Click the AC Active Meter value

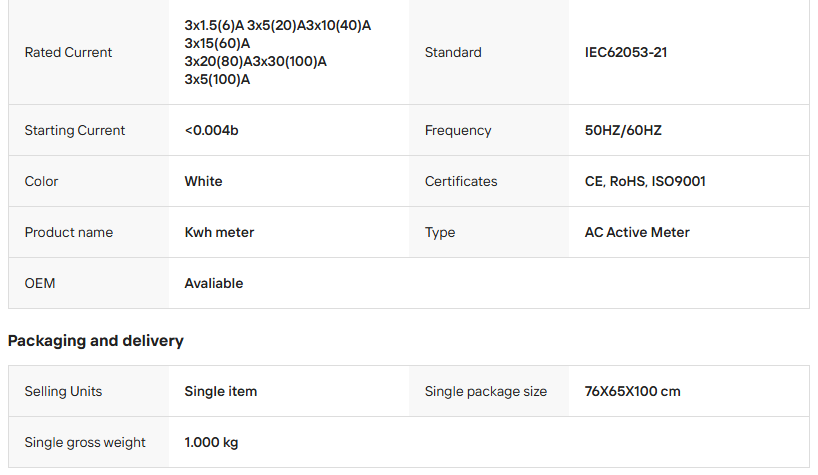coord(637,232)
